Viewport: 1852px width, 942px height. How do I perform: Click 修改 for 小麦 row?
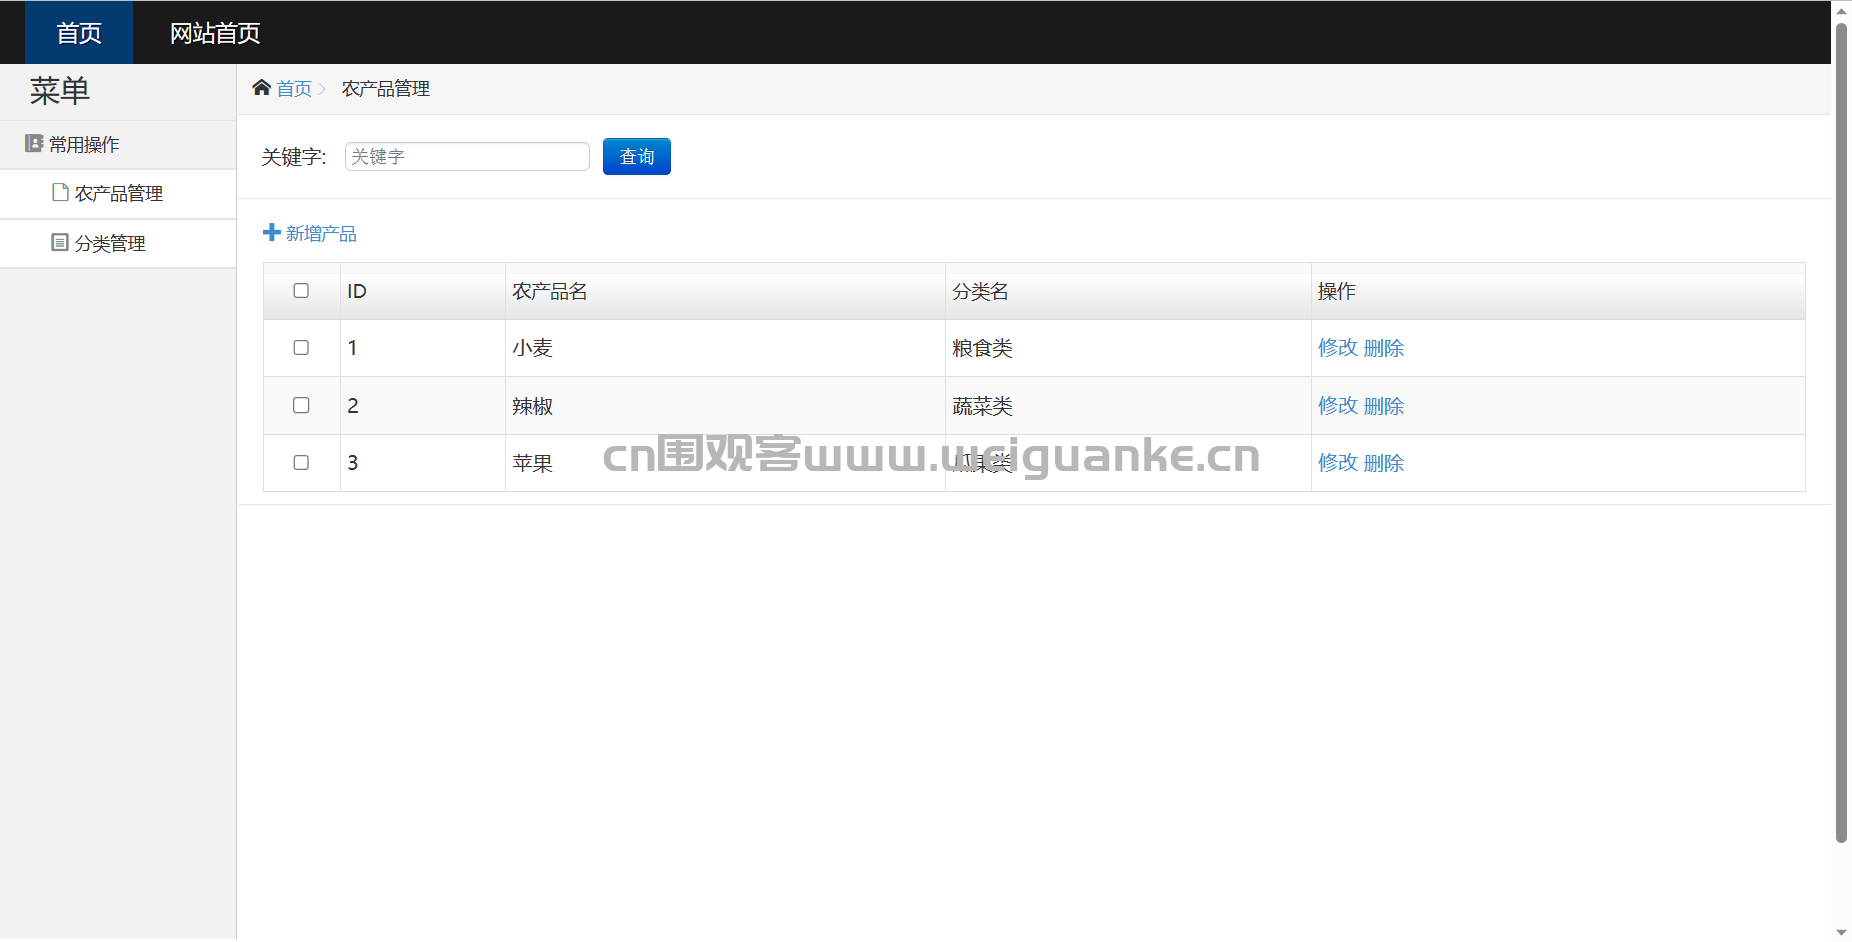(x=1338, y=348)
